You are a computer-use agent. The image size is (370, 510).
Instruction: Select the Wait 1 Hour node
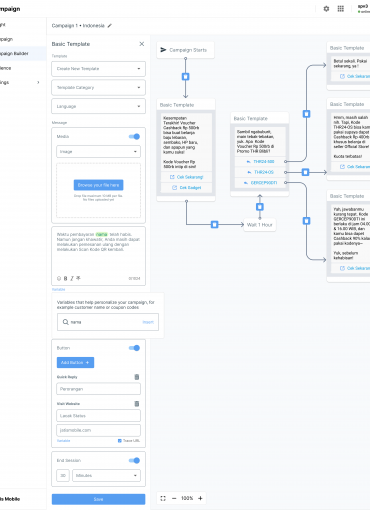(x=260, y=225)
